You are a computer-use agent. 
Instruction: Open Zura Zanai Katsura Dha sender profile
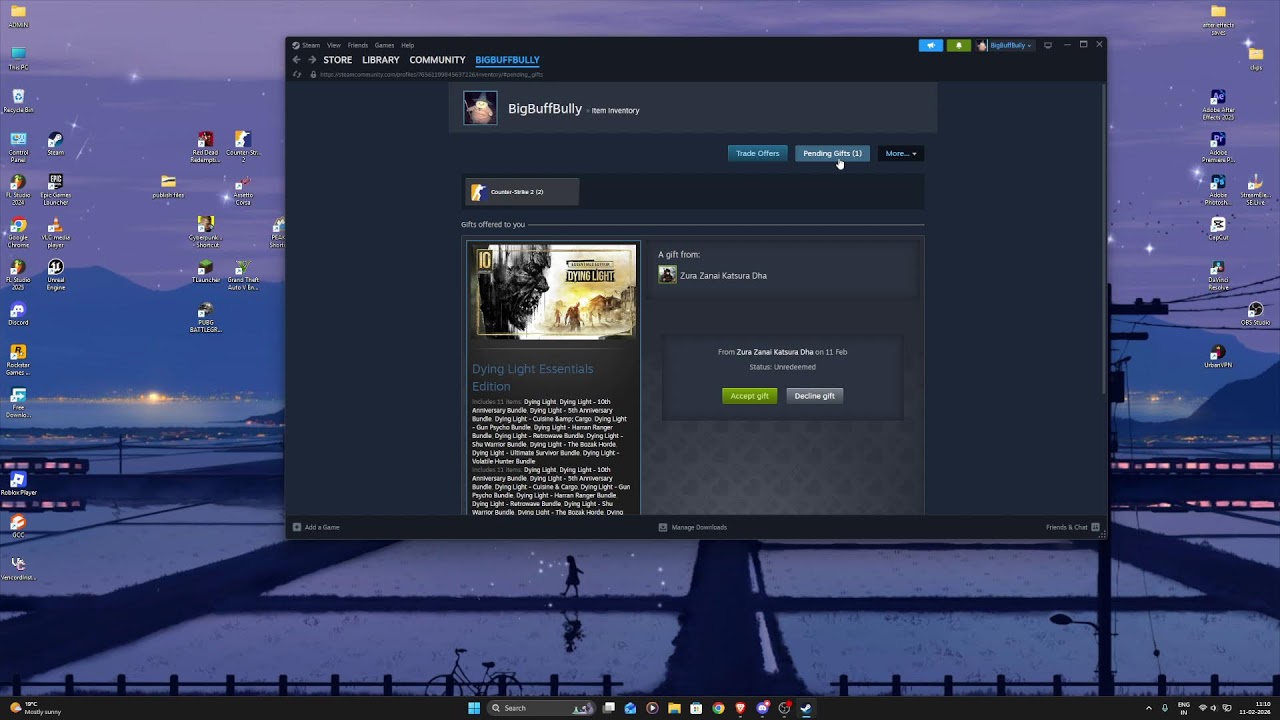coord(723,275)
